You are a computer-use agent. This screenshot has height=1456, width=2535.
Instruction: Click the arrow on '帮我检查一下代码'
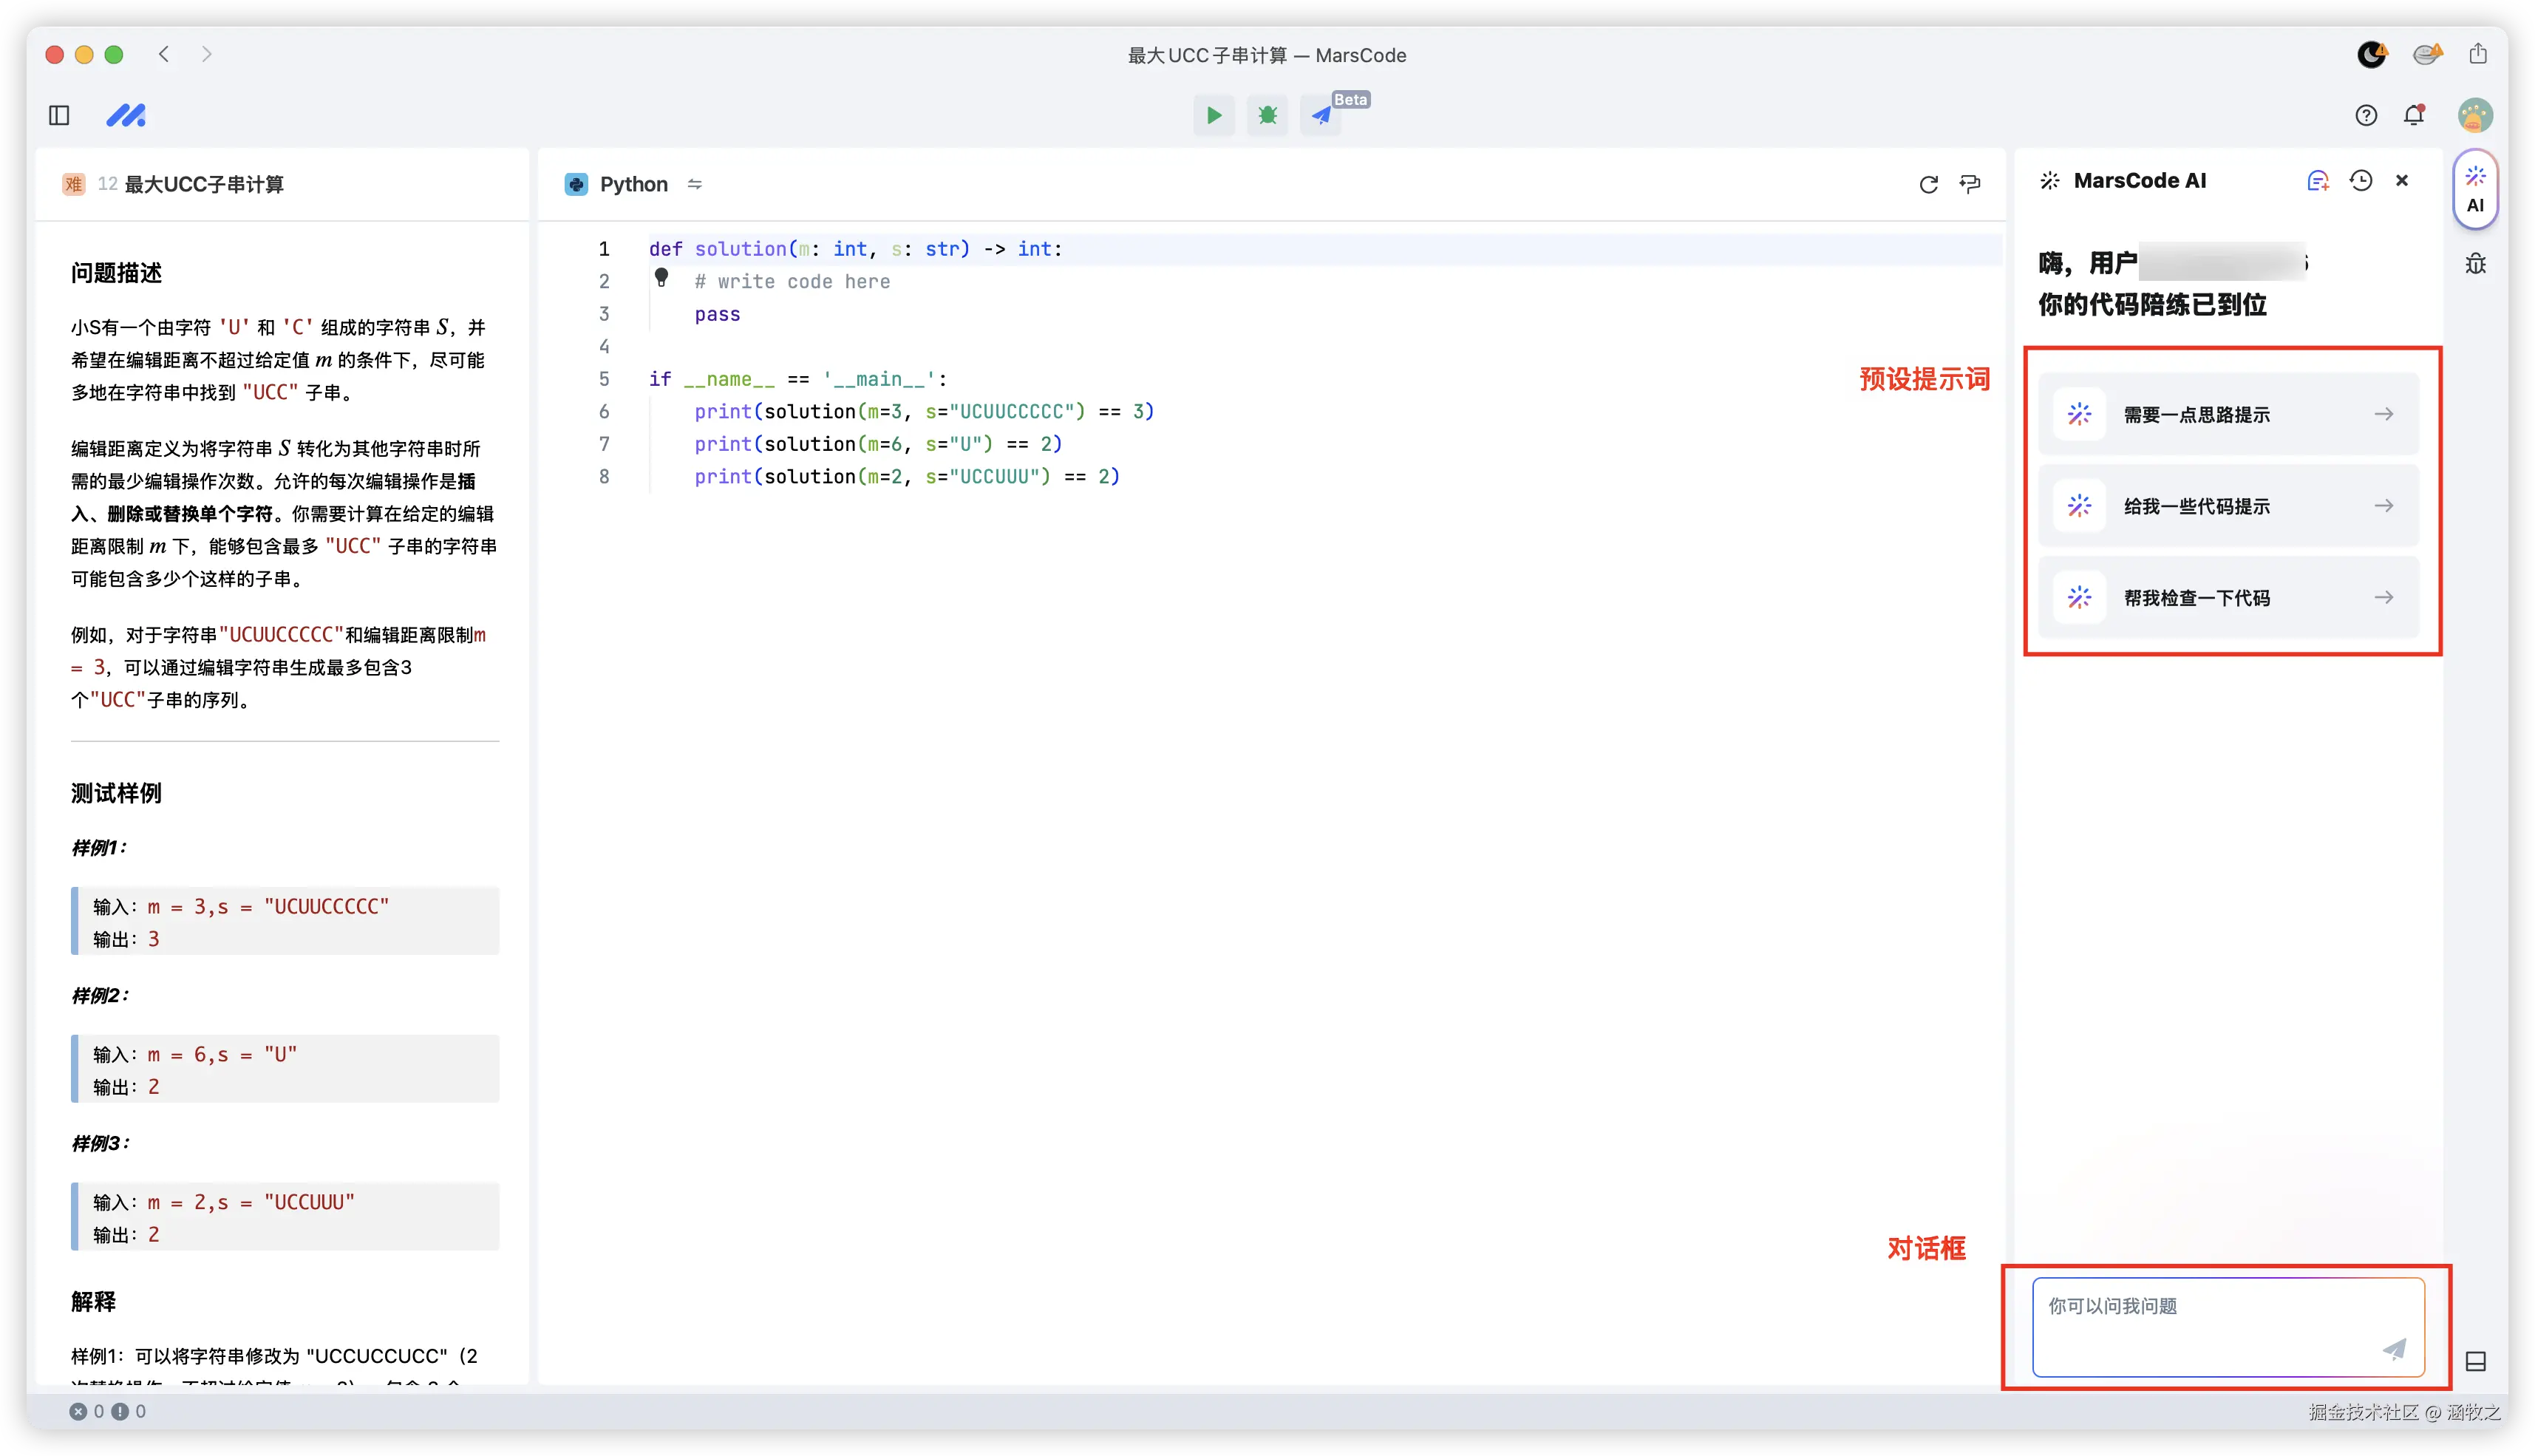[x=2384, y=598]
